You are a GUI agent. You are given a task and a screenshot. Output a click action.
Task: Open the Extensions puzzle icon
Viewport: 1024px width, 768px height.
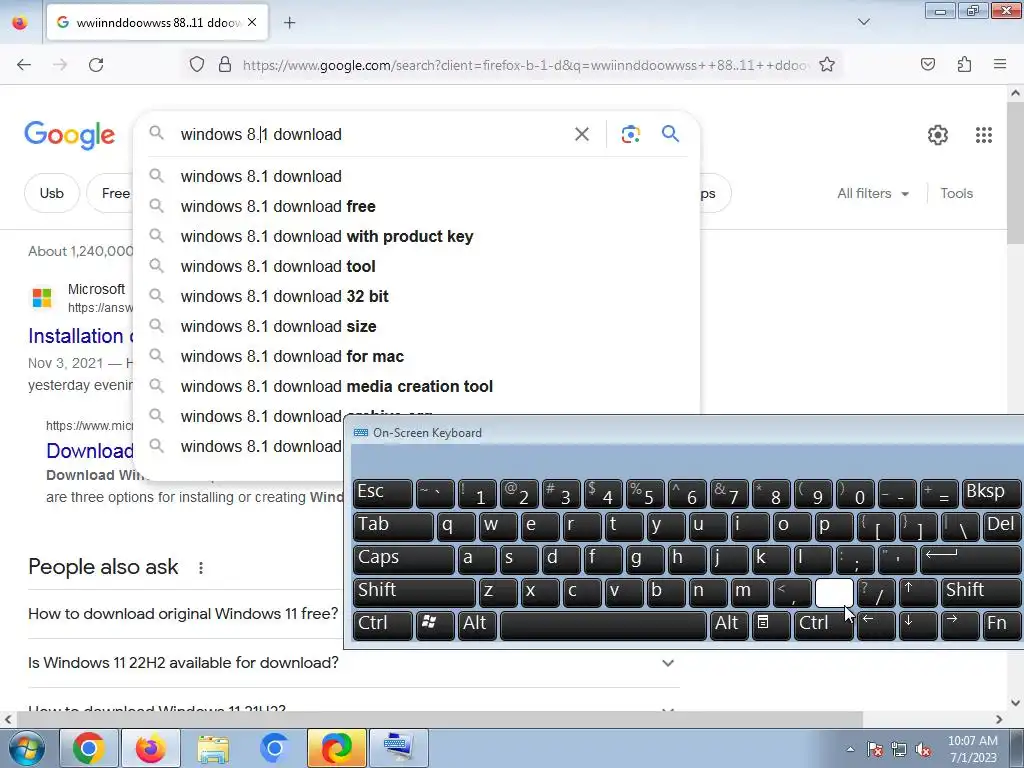pos(964,65)
